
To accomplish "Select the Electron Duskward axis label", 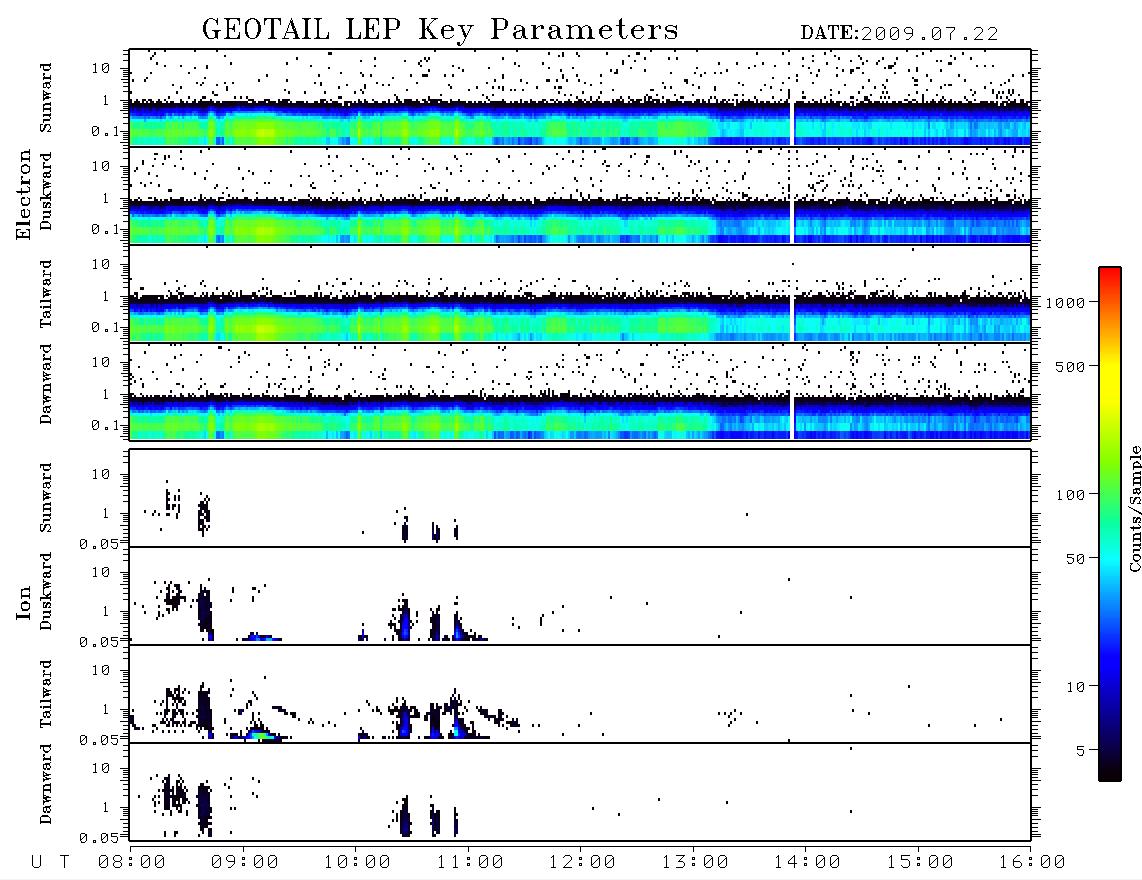I will tap(46, 191).
